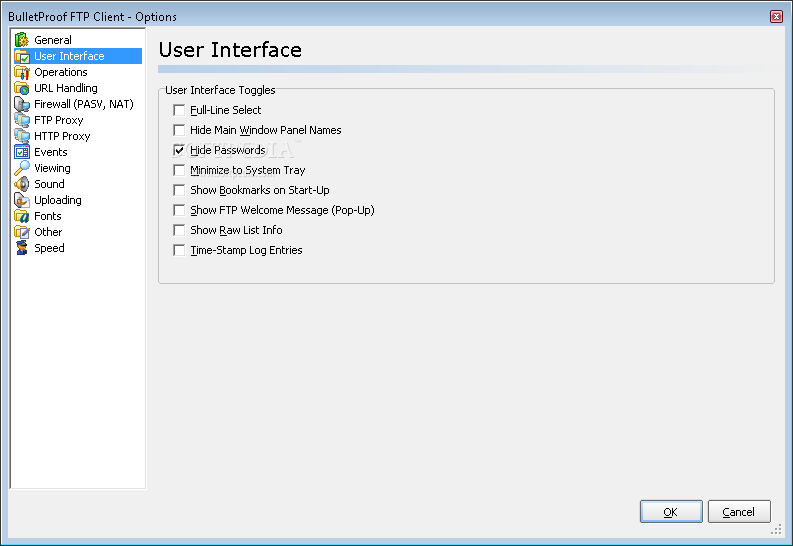
Task: Click the Speed category icon
Action: [x=21, y=248]
